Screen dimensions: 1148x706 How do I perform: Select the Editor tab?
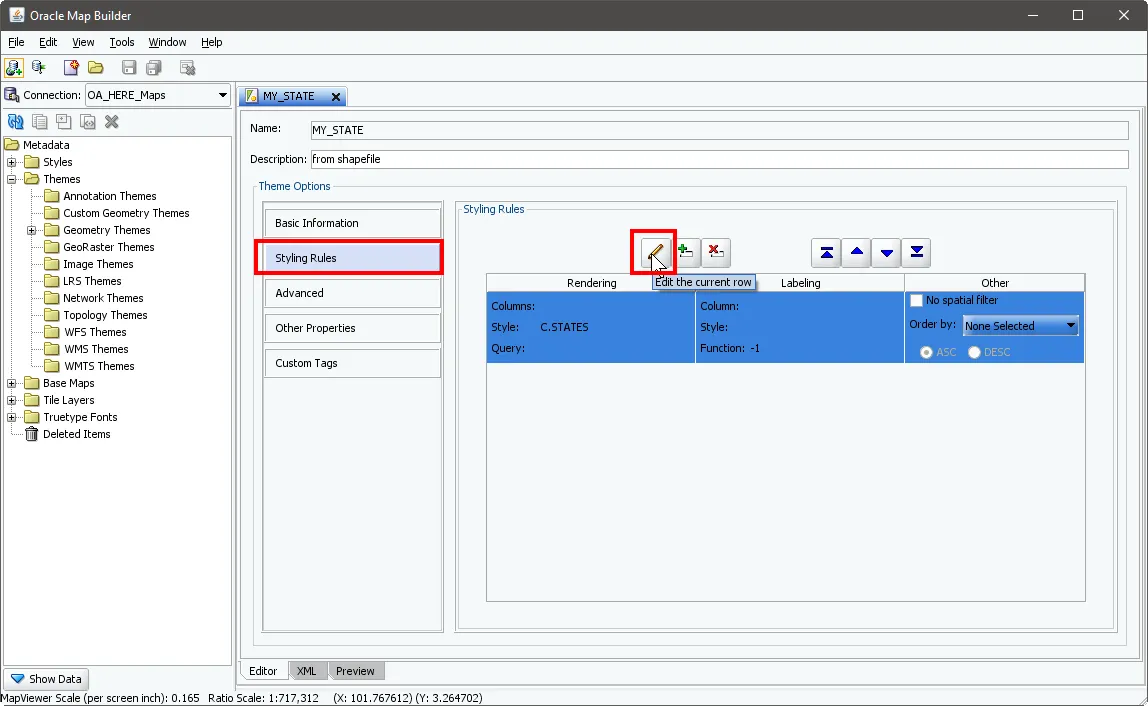[x=263, y=671]
